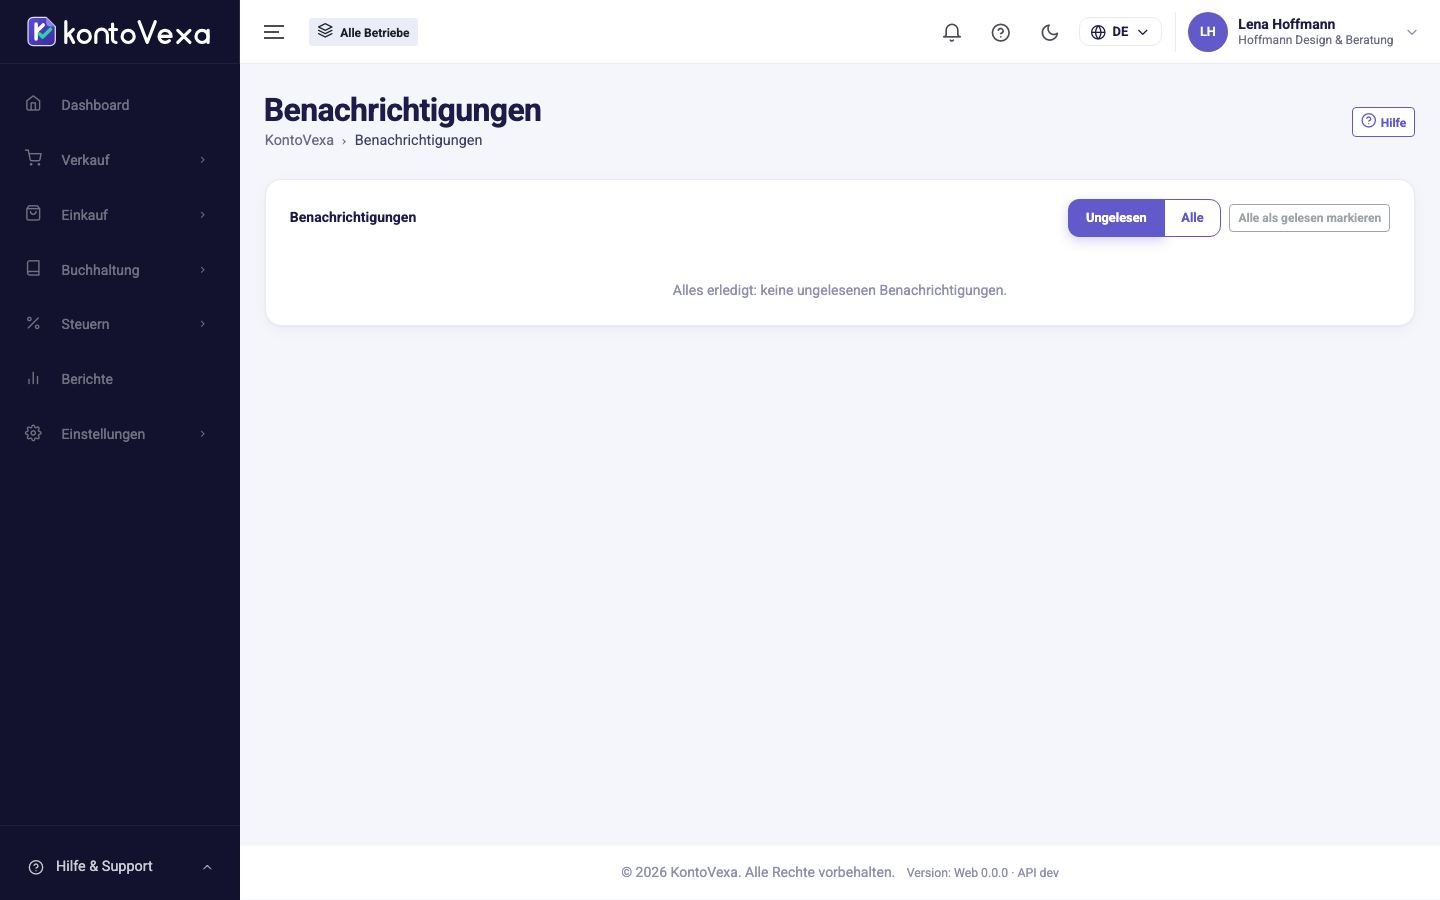Collapse the Hilfe & Support chevron
The height and width of the screenshot is (900, 1440).
tap(207, 867)
